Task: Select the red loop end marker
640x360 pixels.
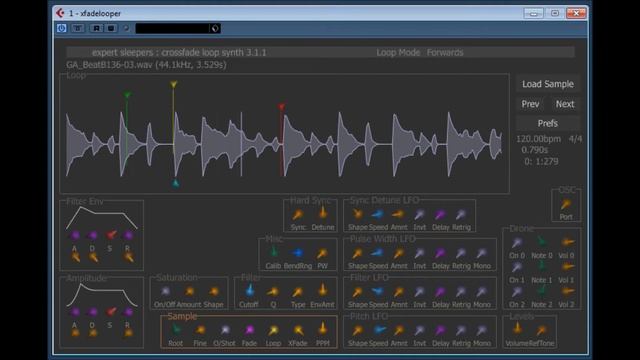Action: 281,107
